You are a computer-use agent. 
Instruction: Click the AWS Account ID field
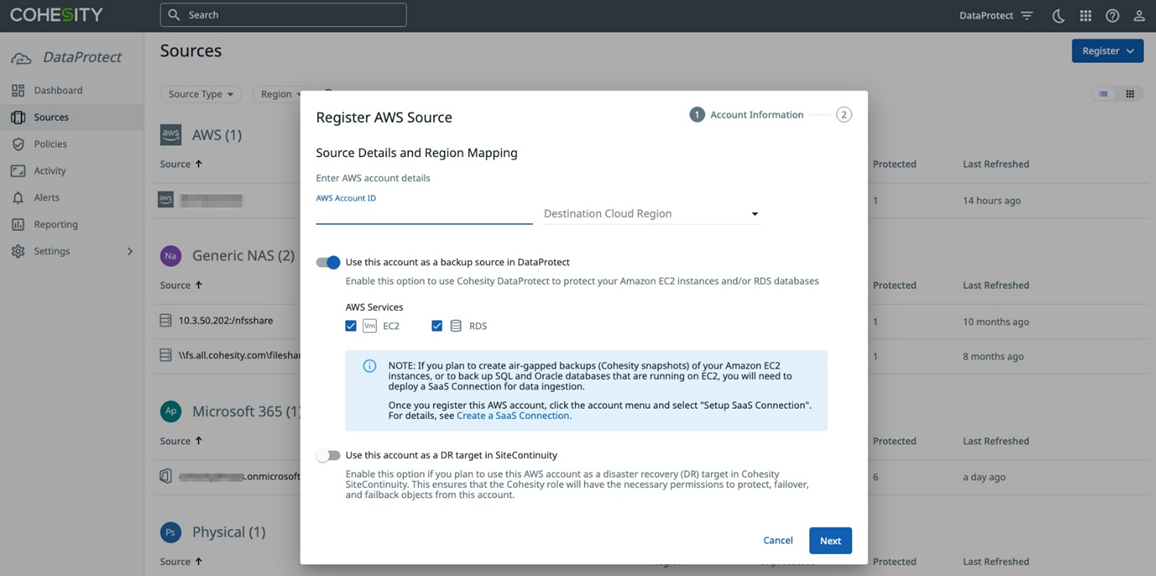[424, 214]
